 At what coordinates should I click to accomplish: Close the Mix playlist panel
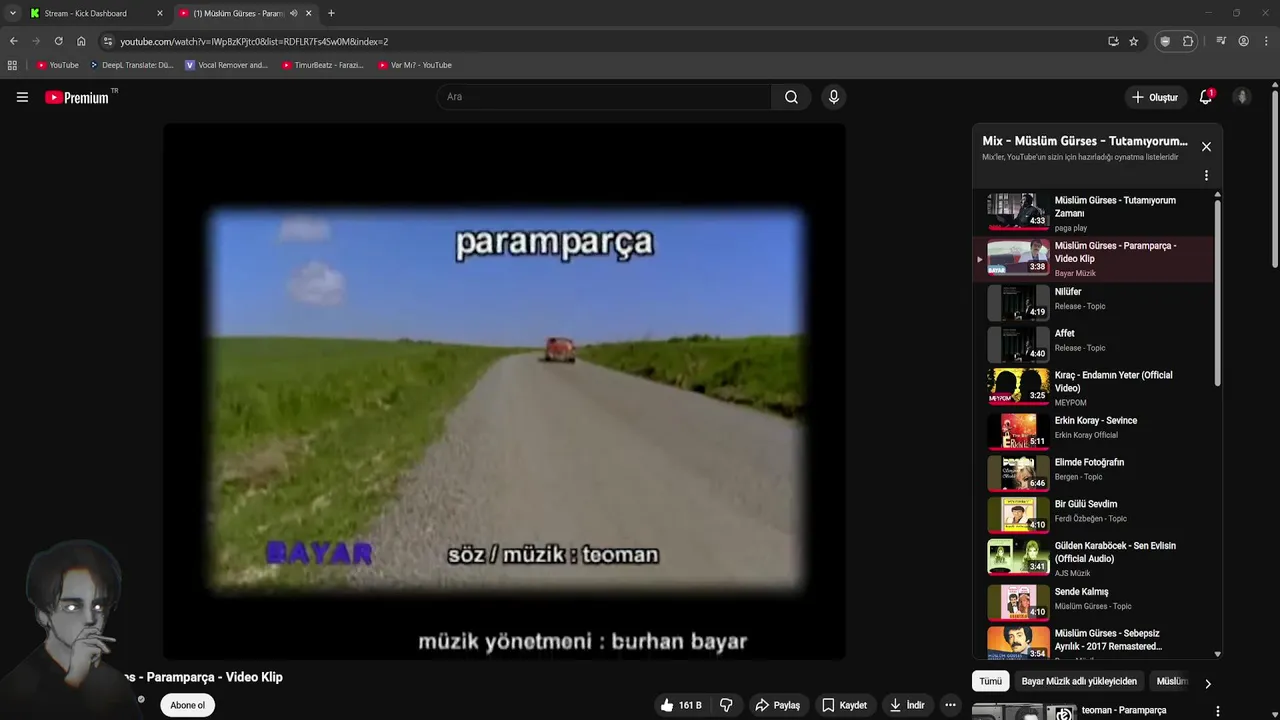coord(1206,147)
